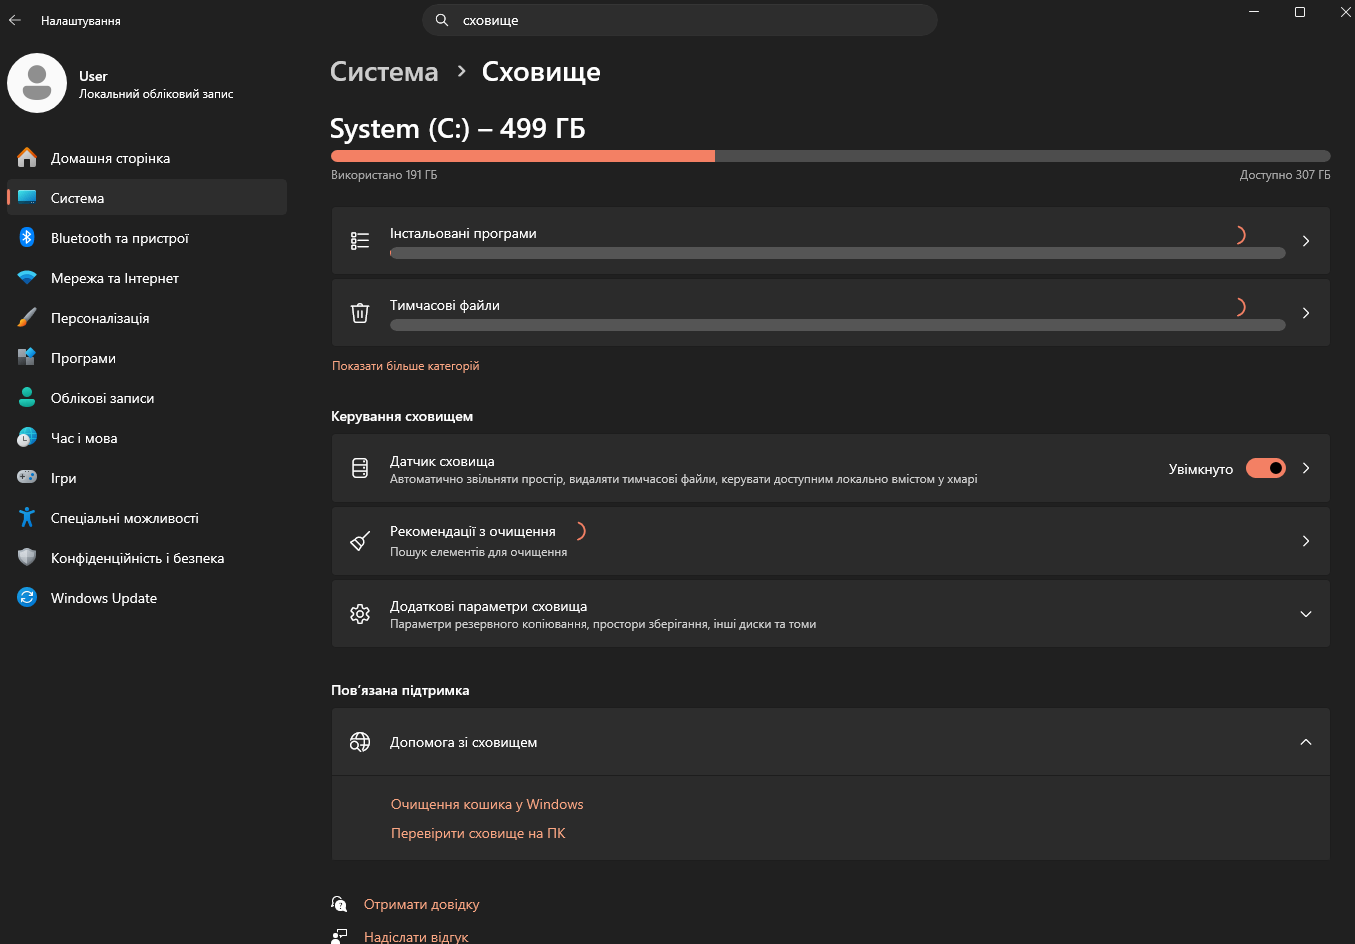This screenshot has height=944, width=1355.
Task: Click the search field containing сховище
Action: tap(680, 20)
